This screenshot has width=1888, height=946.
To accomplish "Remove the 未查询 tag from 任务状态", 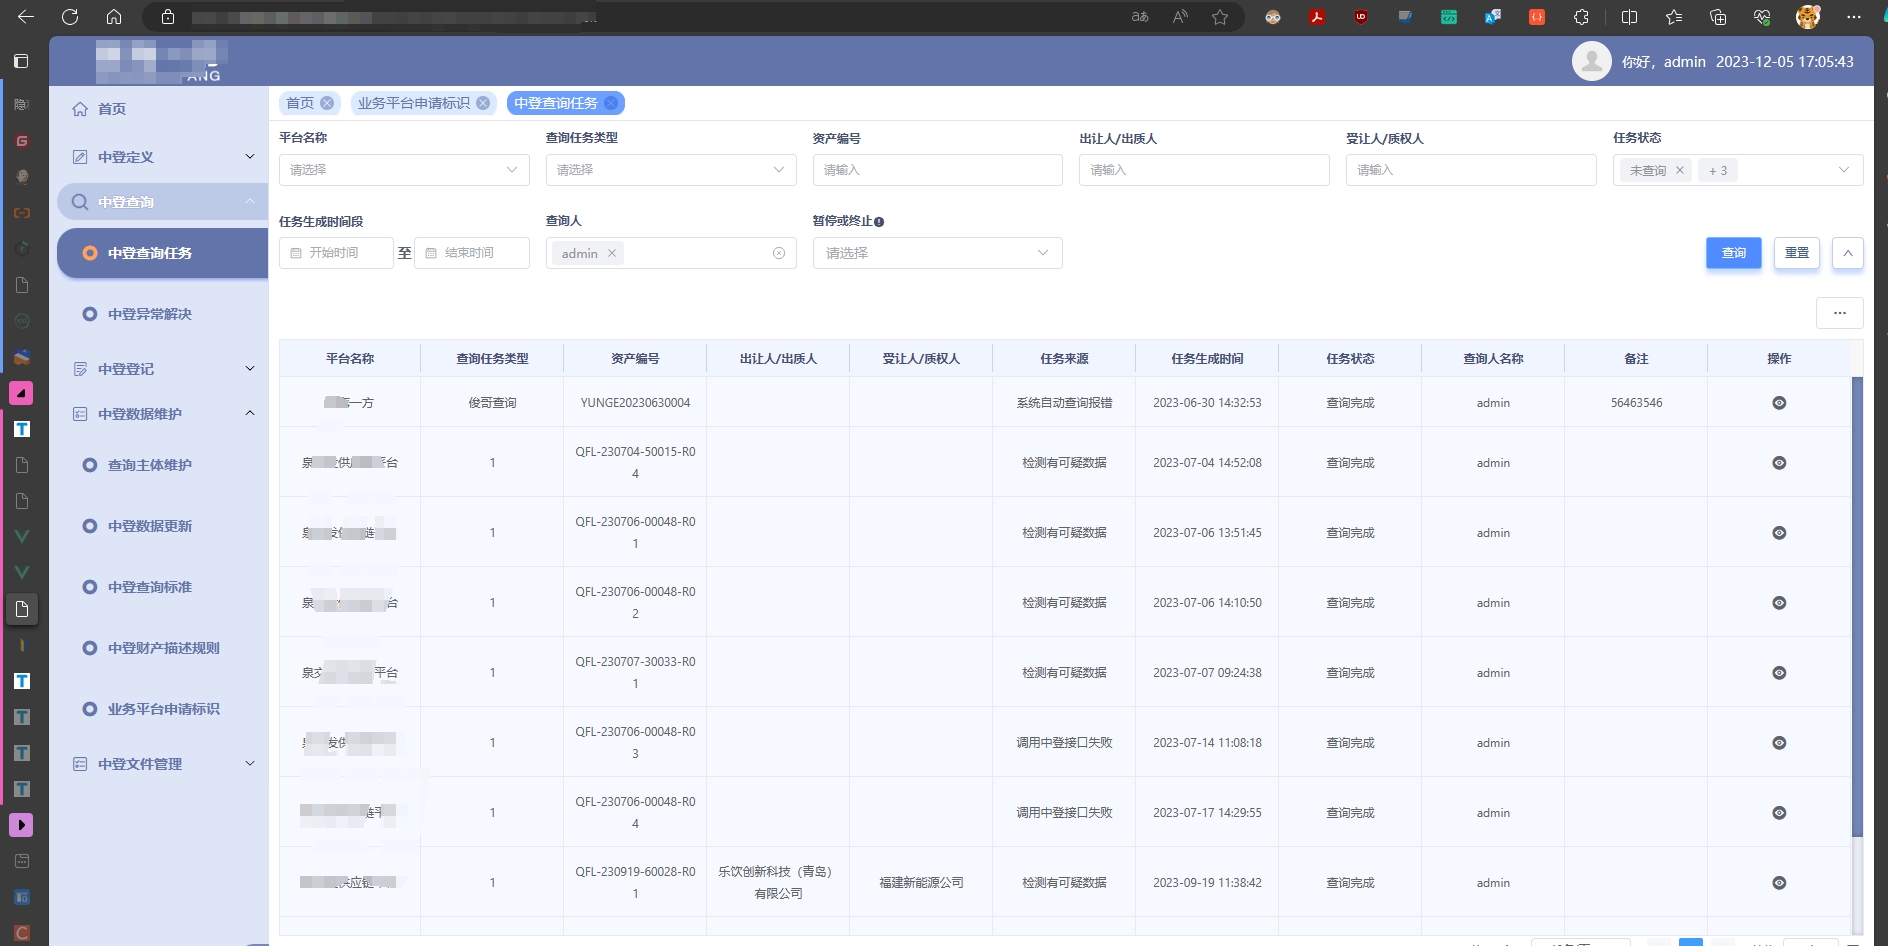I will (1680, 171).
